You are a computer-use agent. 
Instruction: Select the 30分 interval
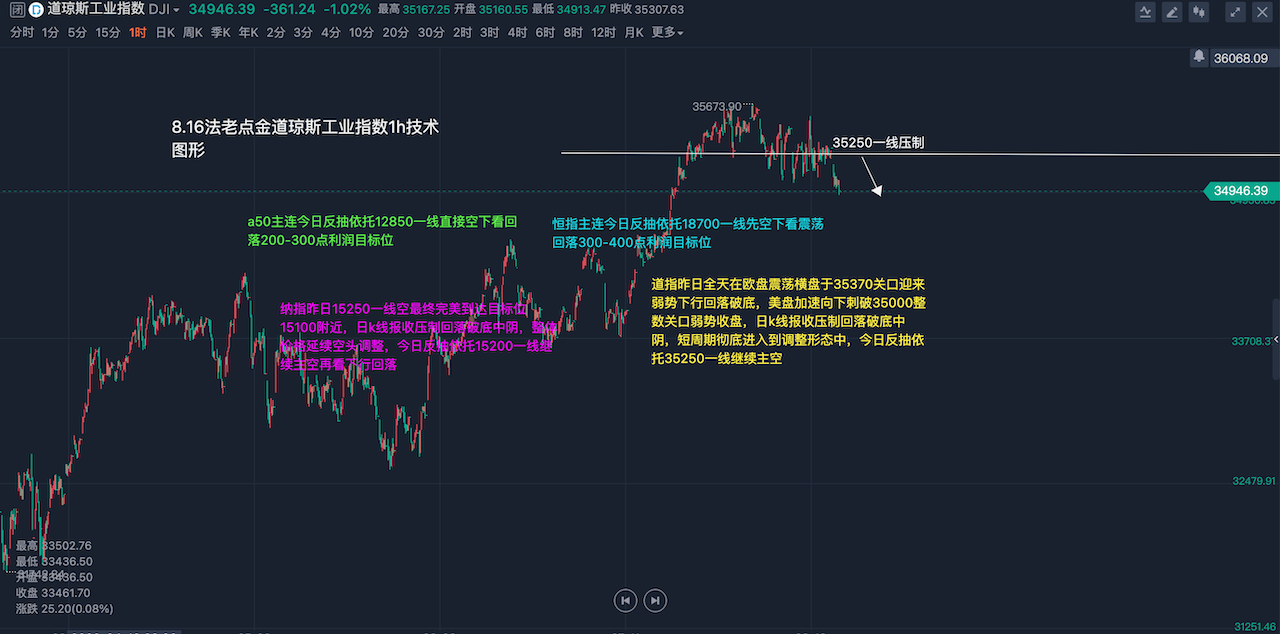(x=431, y=32)
